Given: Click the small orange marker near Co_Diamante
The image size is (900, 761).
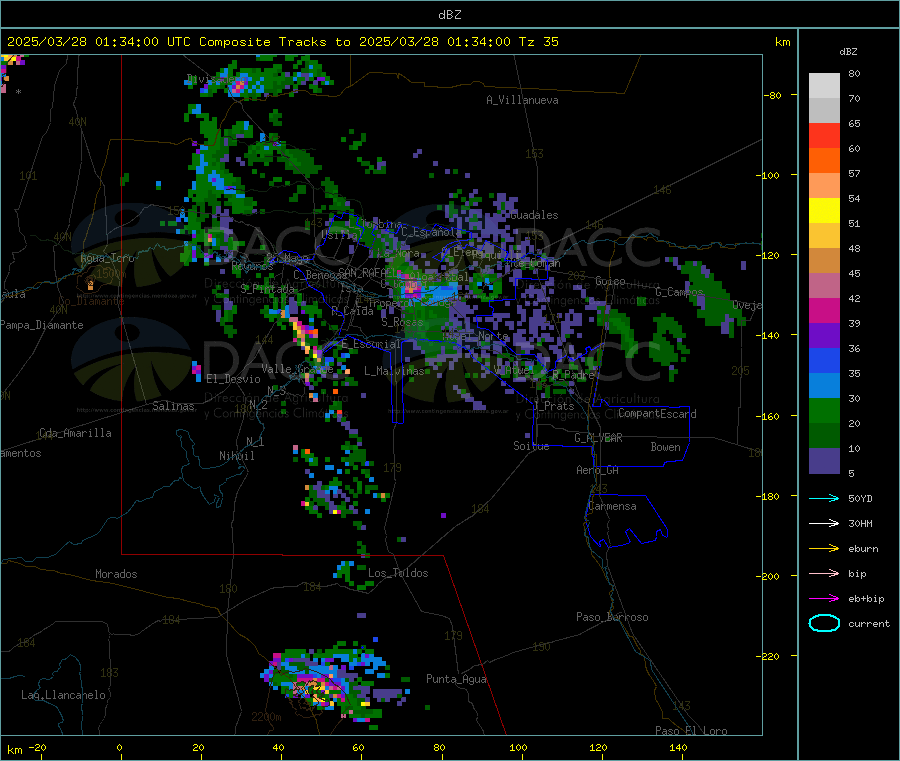Looking at the screenshot, I should [90, 284].
